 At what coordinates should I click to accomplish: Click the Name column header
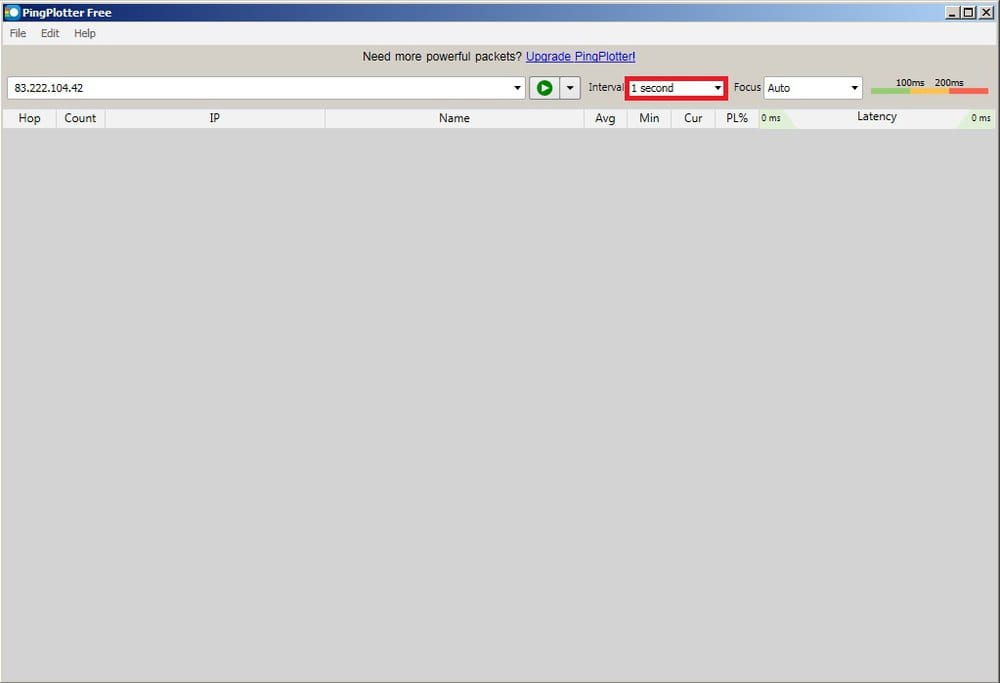454,118
